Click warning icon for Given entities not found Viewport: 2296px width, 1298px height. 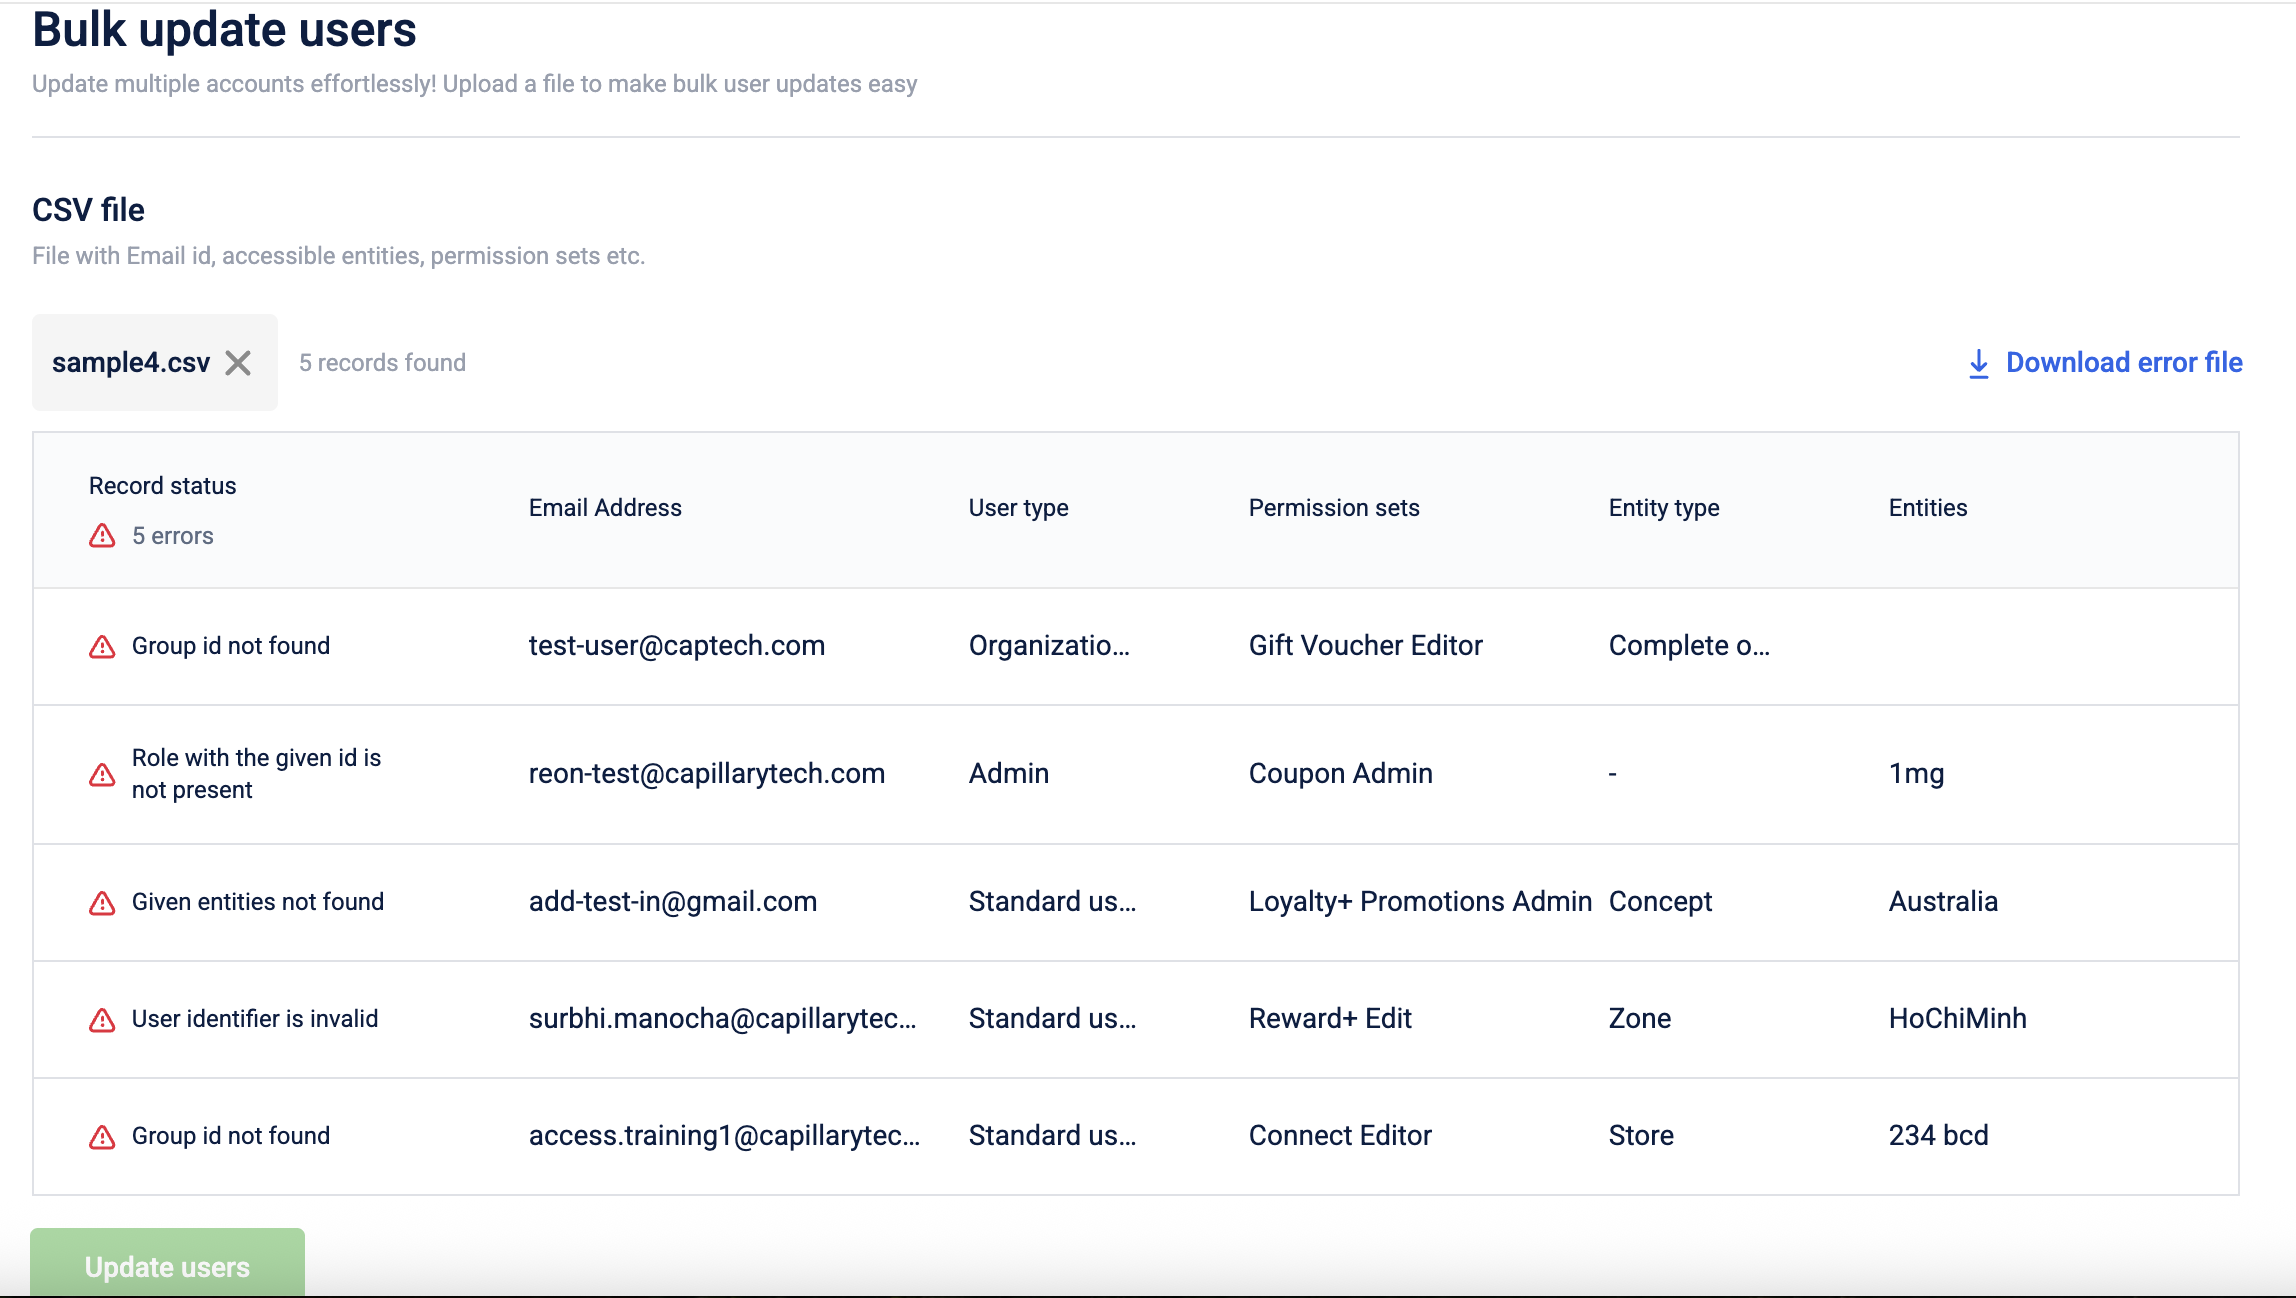(102, 903)
